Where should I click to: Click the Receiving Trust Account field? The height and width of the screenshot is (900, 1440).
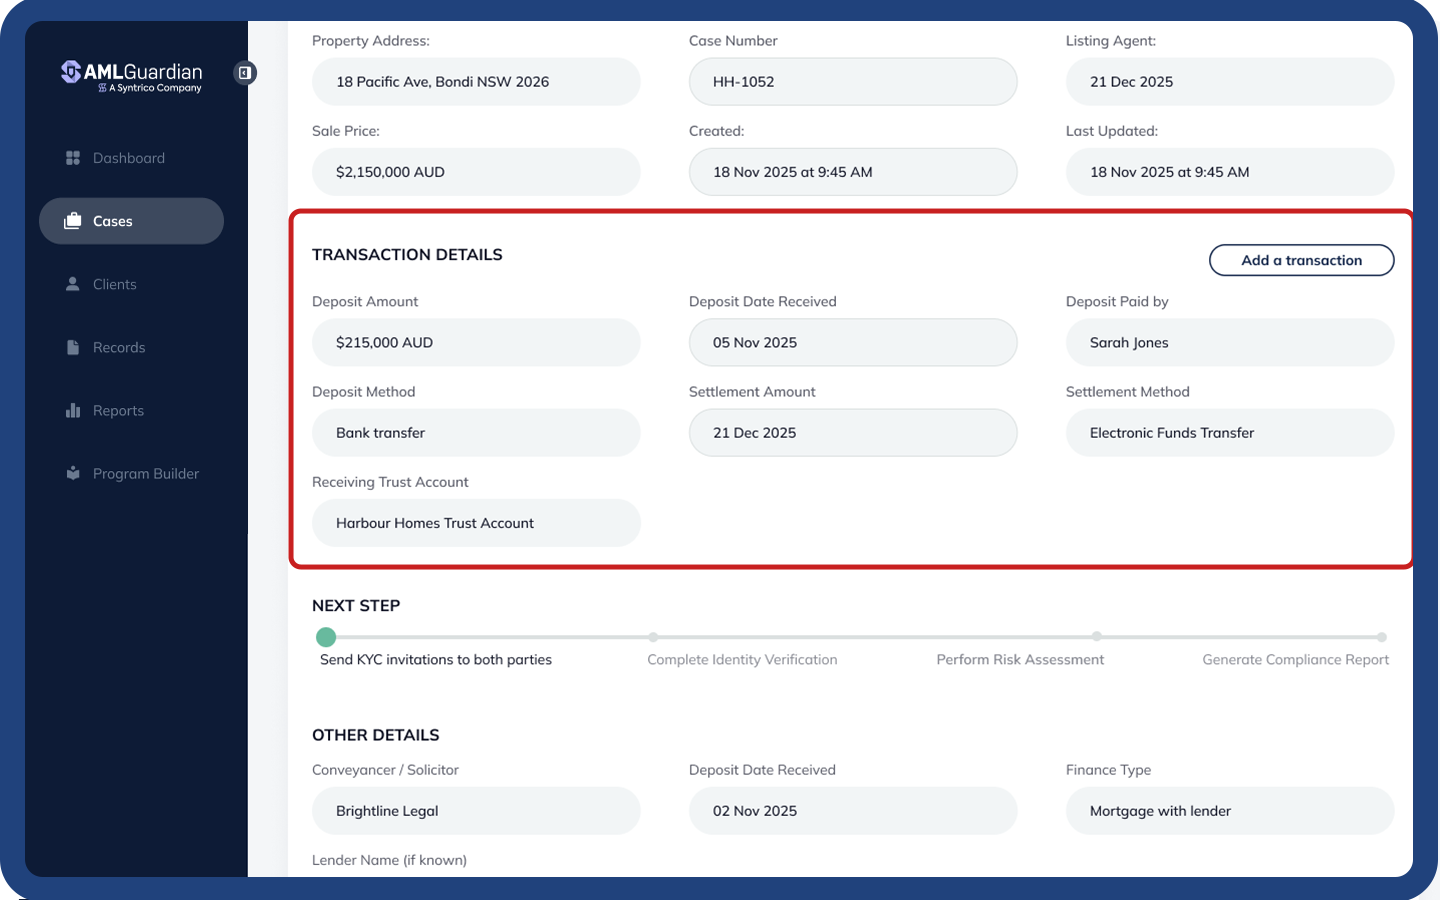click(476, 522)
